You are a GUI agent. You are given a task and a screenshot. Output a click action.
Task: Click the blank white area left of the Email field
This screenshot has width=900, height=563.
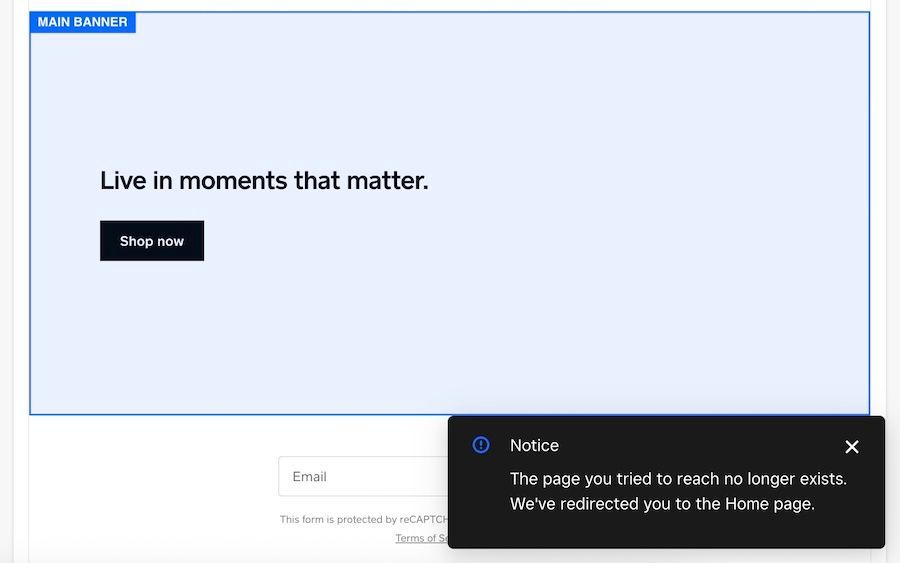(154, 476)
